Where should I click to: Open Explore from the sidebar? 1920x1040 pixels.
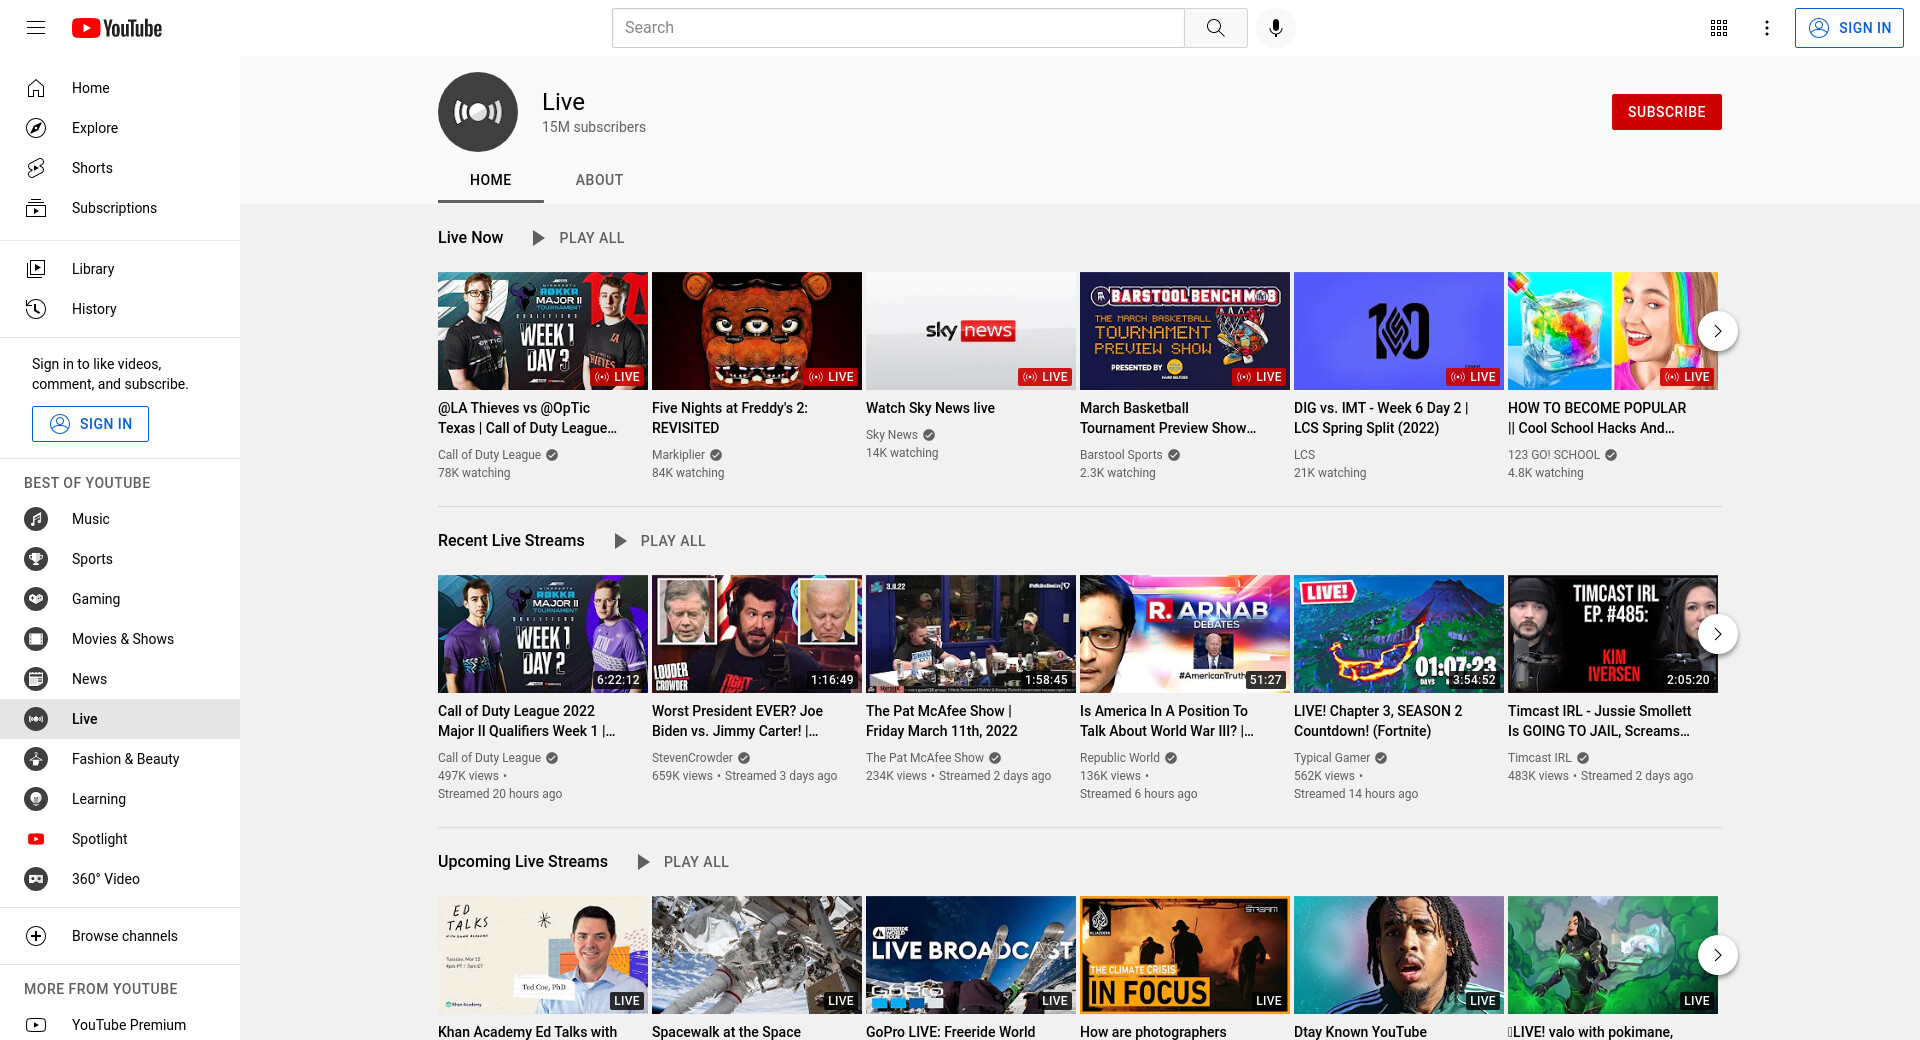120,128
